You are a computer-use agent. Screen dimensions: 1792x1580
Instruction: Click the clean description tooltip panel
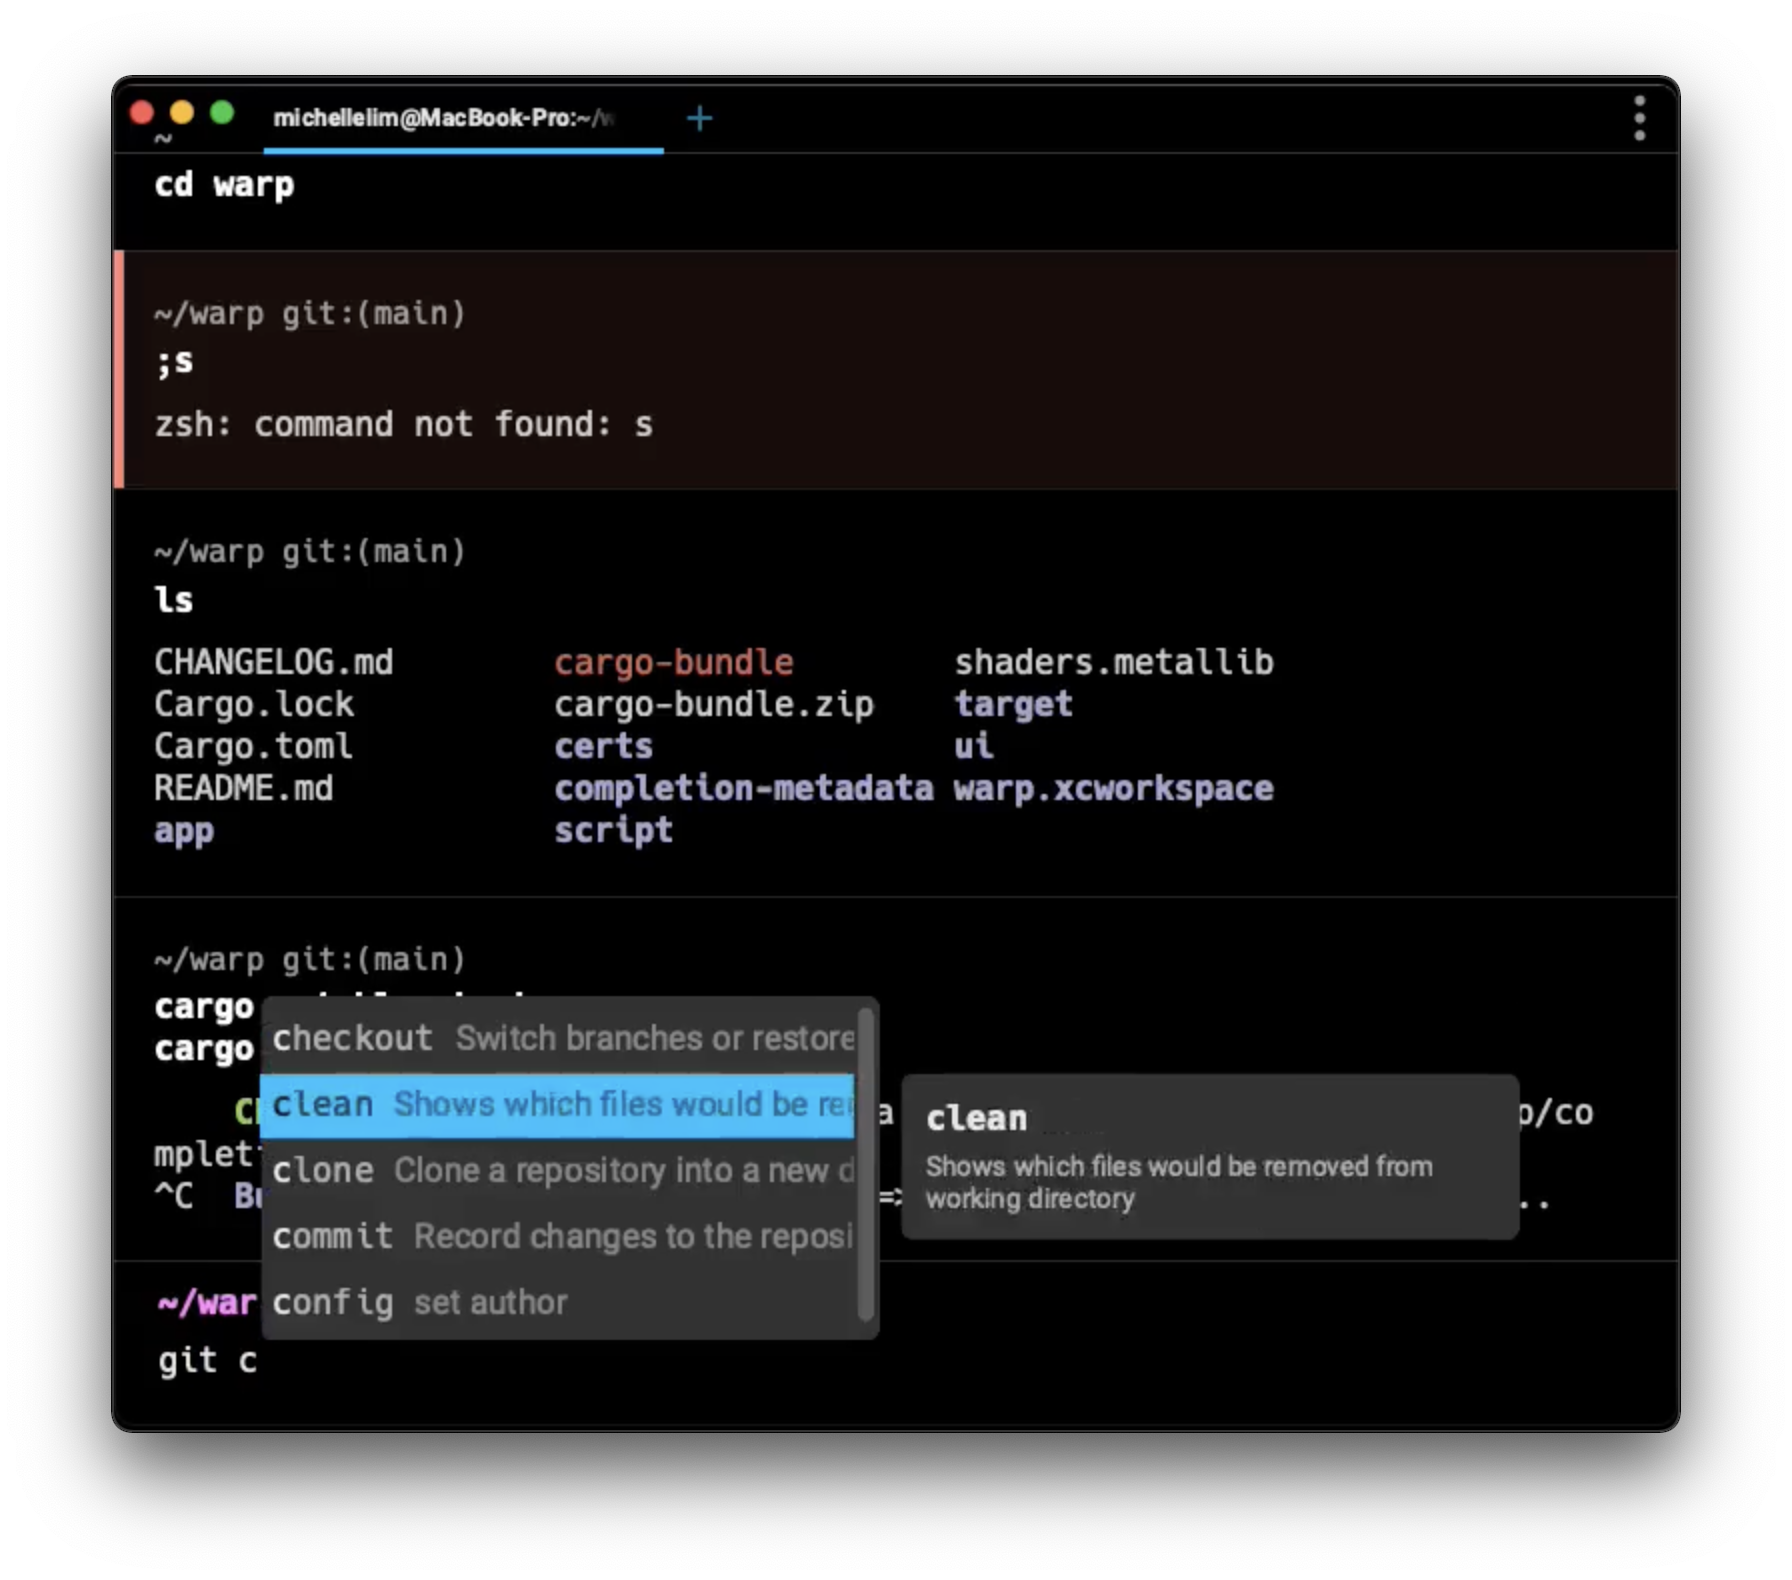click(1210, 1157)
